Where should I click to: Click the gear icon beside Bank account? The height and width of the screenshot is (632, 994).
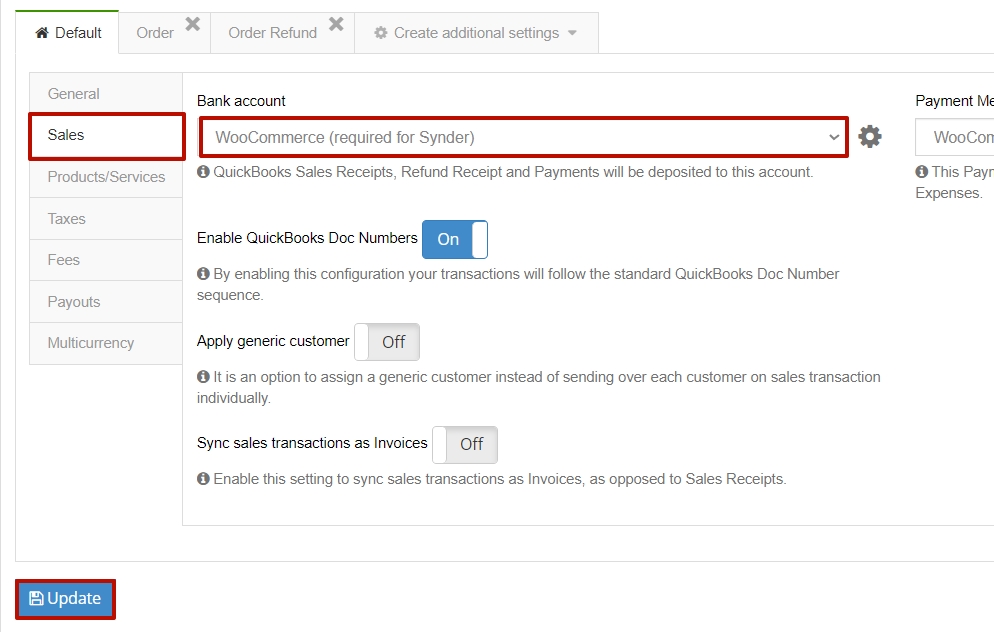(870, 136)
